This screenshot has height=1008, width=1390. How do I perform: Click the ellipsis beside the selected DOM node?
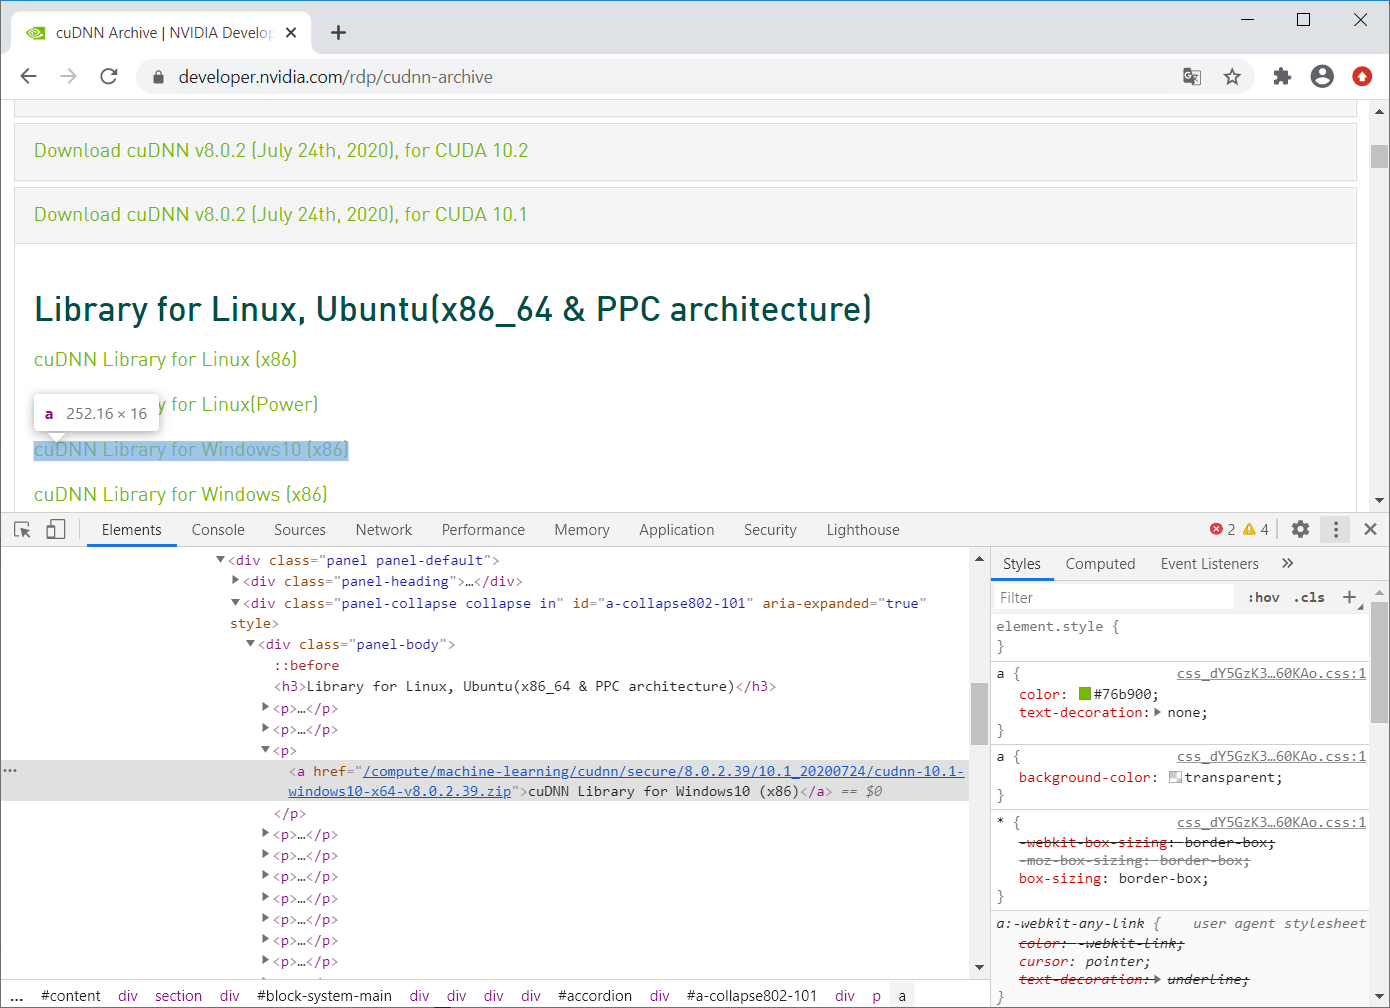tap(10, 771)
